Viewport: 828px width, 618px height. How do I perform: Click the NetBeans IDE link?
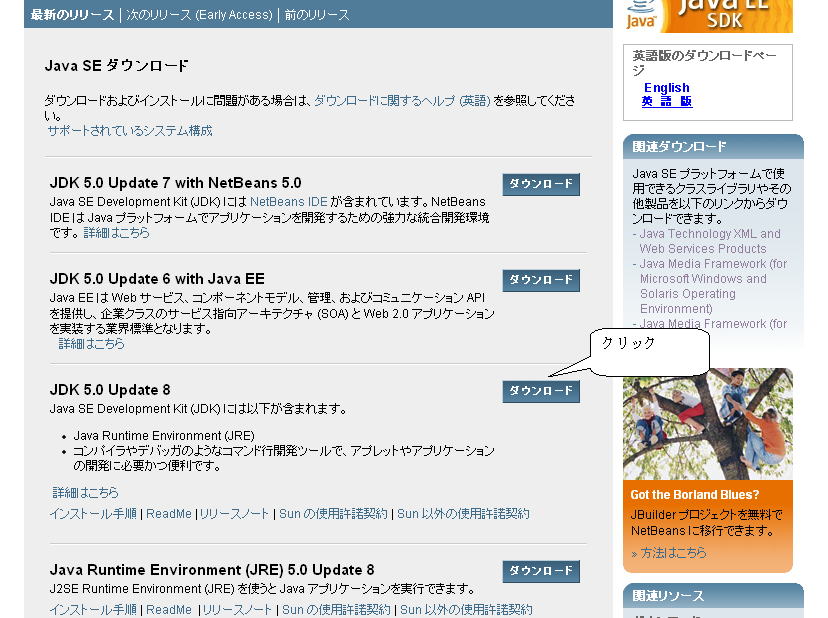[288, 202]
